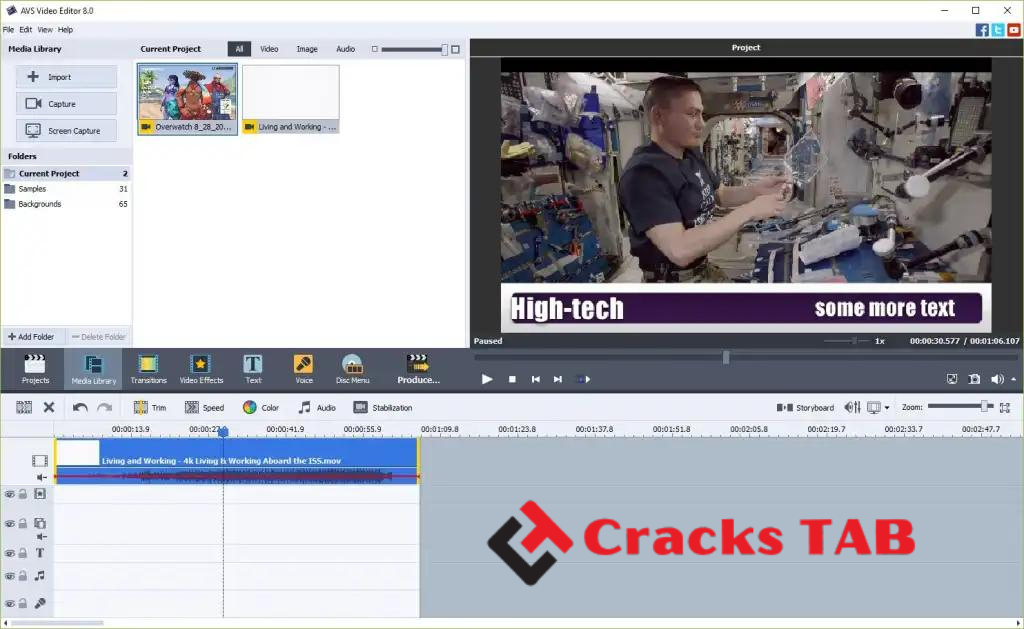Toggle full screen preview
The width and height of the screenshot is (1024, 629).
[x=952, y=379]
